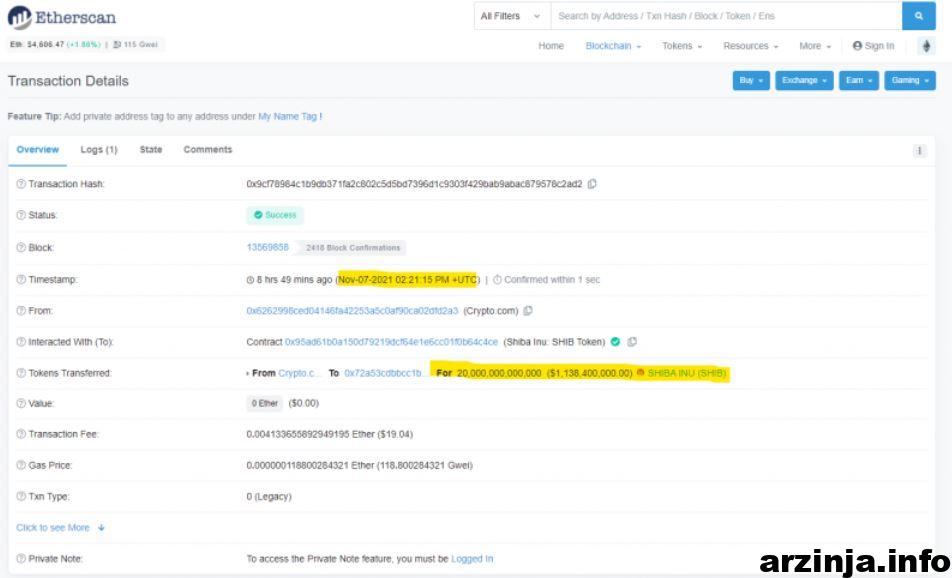Select the transaction hash 0x9cf78984 text
The image size is (952, 578).
pos(414,184)
